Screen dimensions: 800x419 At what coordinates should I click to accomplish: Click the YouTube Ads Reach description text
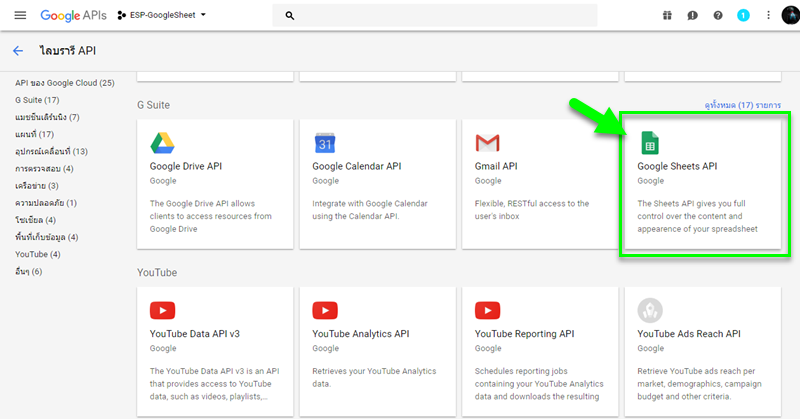point(699,384)
